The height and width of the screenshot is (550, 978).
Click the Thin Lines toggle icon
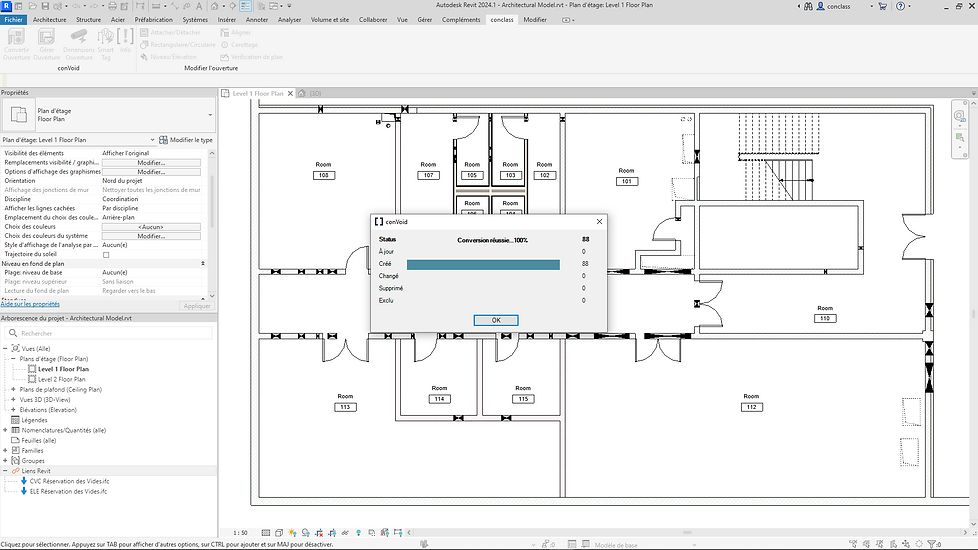[246, 6]
